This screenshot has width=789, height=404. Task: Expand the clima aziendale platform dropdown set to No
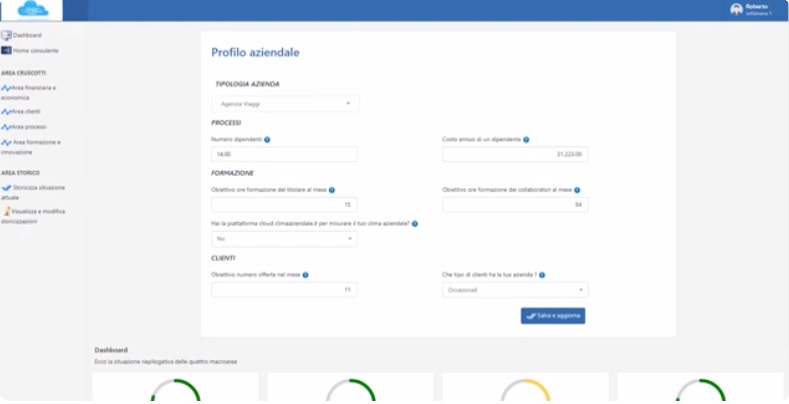pyautogui.click(x=284, y=239)
